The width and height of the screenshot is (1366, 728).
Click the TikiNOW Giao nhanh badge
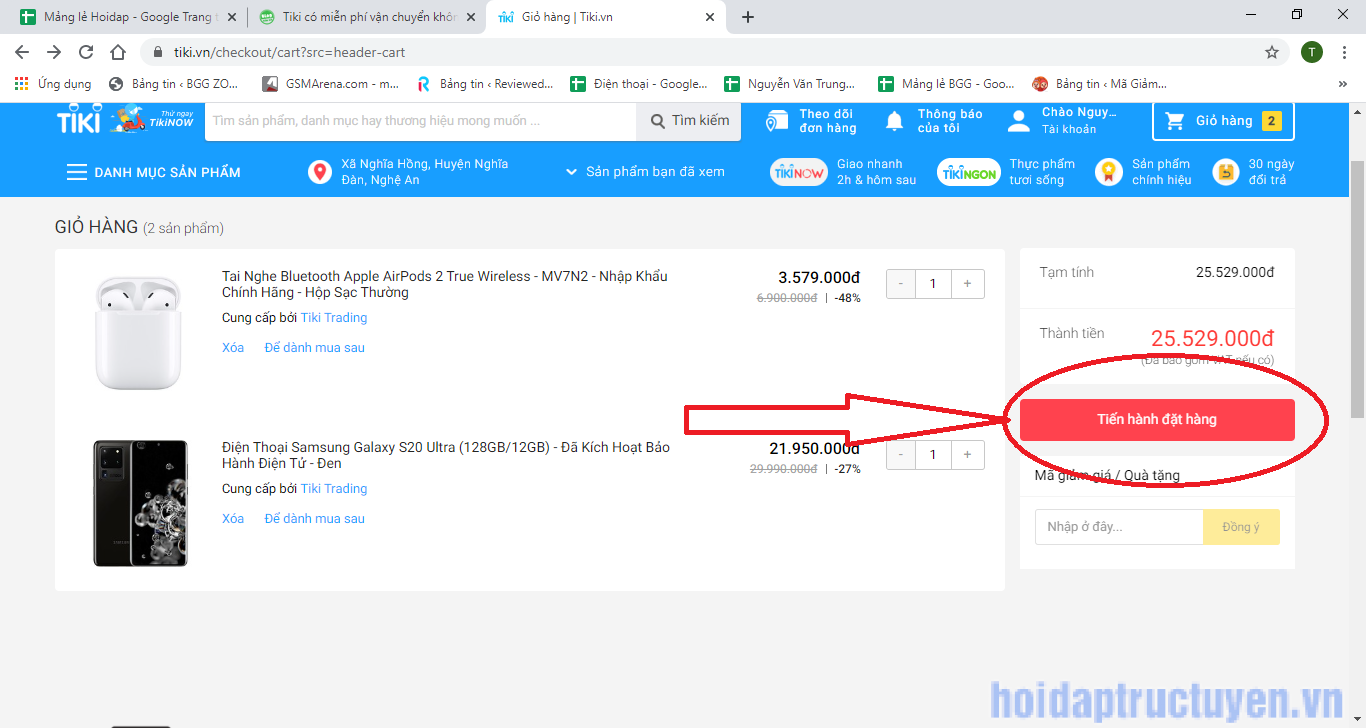tap(798, 172)
